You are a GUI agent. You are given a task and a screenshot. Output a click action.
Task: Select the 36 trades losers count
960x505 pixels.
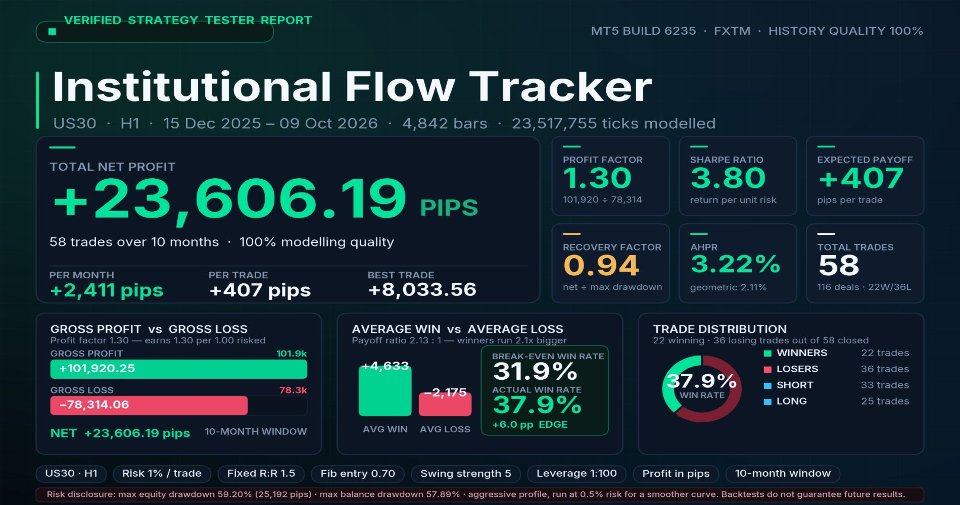coord(885,369)
